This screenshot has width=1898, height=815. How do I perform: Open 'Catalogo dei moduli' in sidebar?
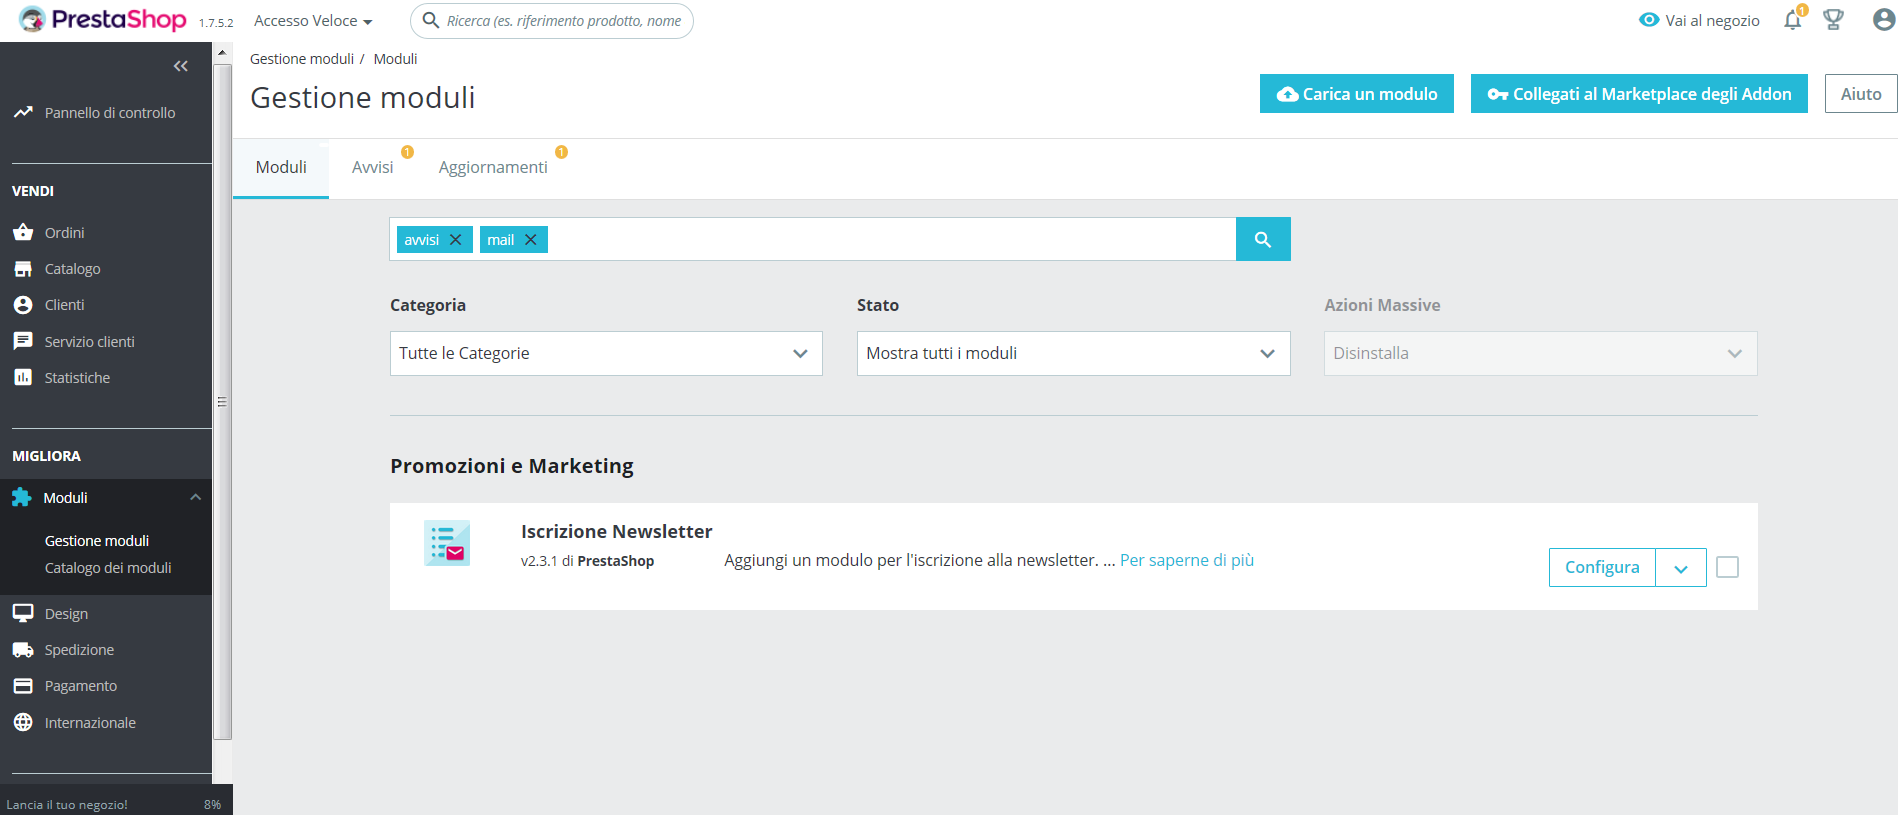[108, 568]
